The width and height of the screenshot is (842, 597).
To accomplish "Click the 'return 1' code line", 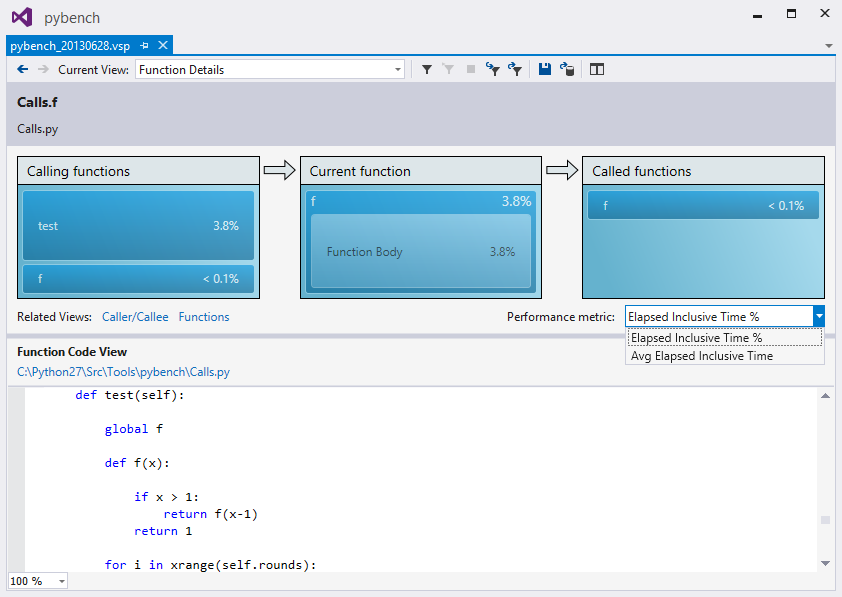I will coord(163,531).
